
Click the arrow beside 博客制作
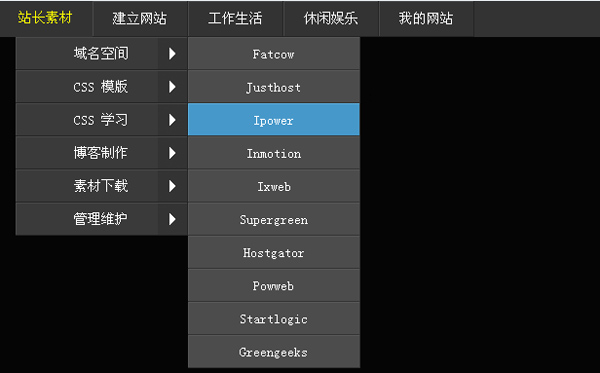point(173,153)
